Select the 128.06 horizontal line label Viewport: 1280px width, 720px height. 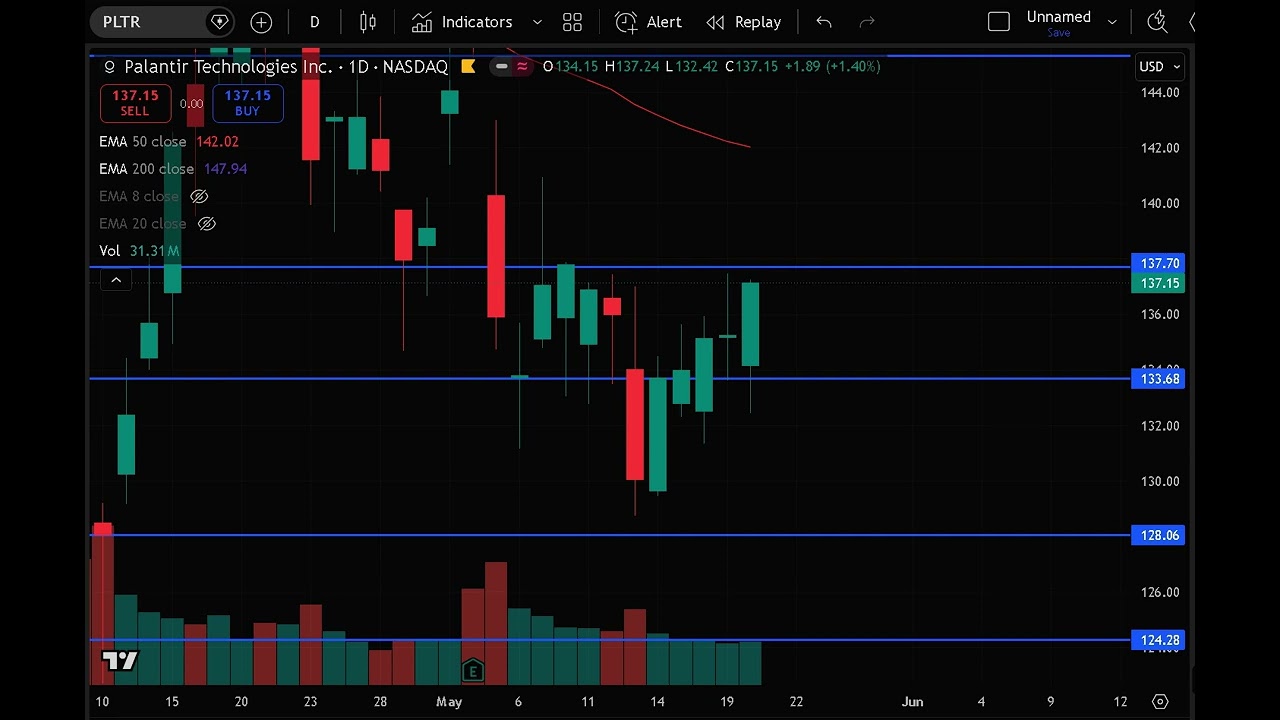click(1158, 536)
